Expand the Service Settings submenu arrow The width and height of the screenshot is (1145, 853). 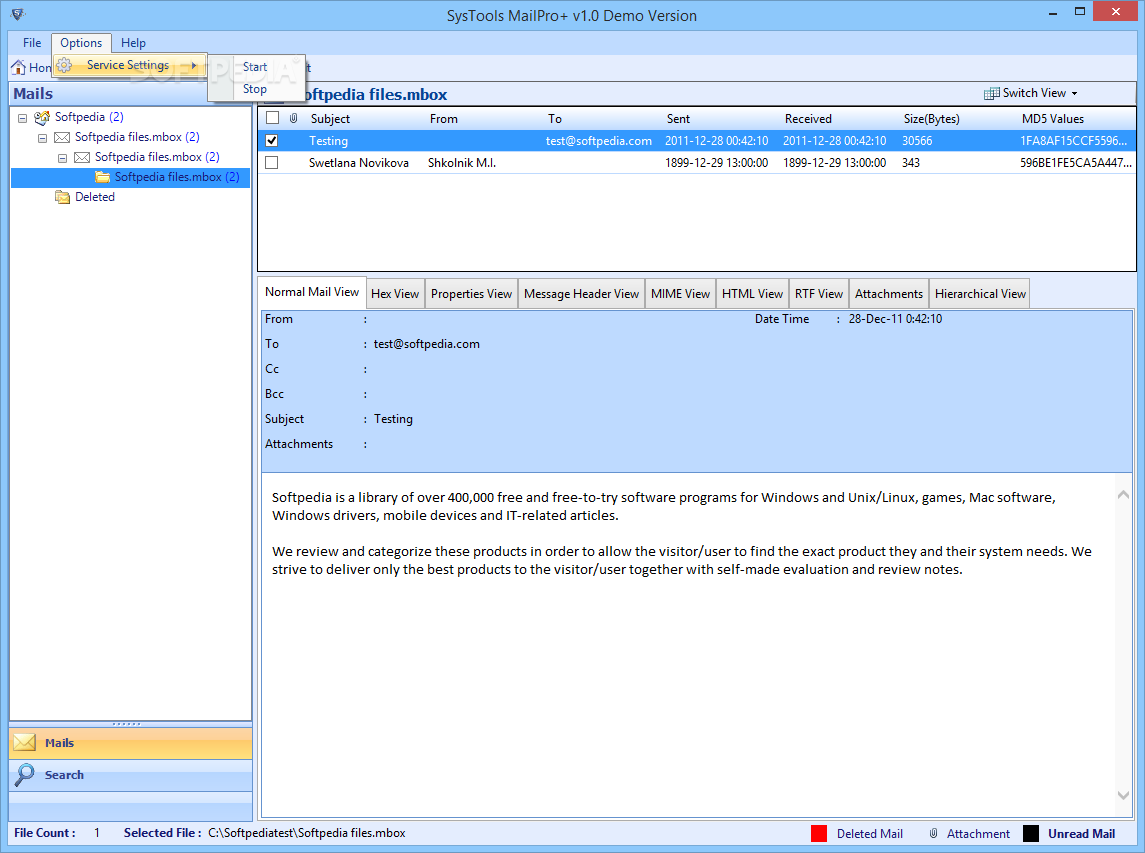click(x=194, y=65)
